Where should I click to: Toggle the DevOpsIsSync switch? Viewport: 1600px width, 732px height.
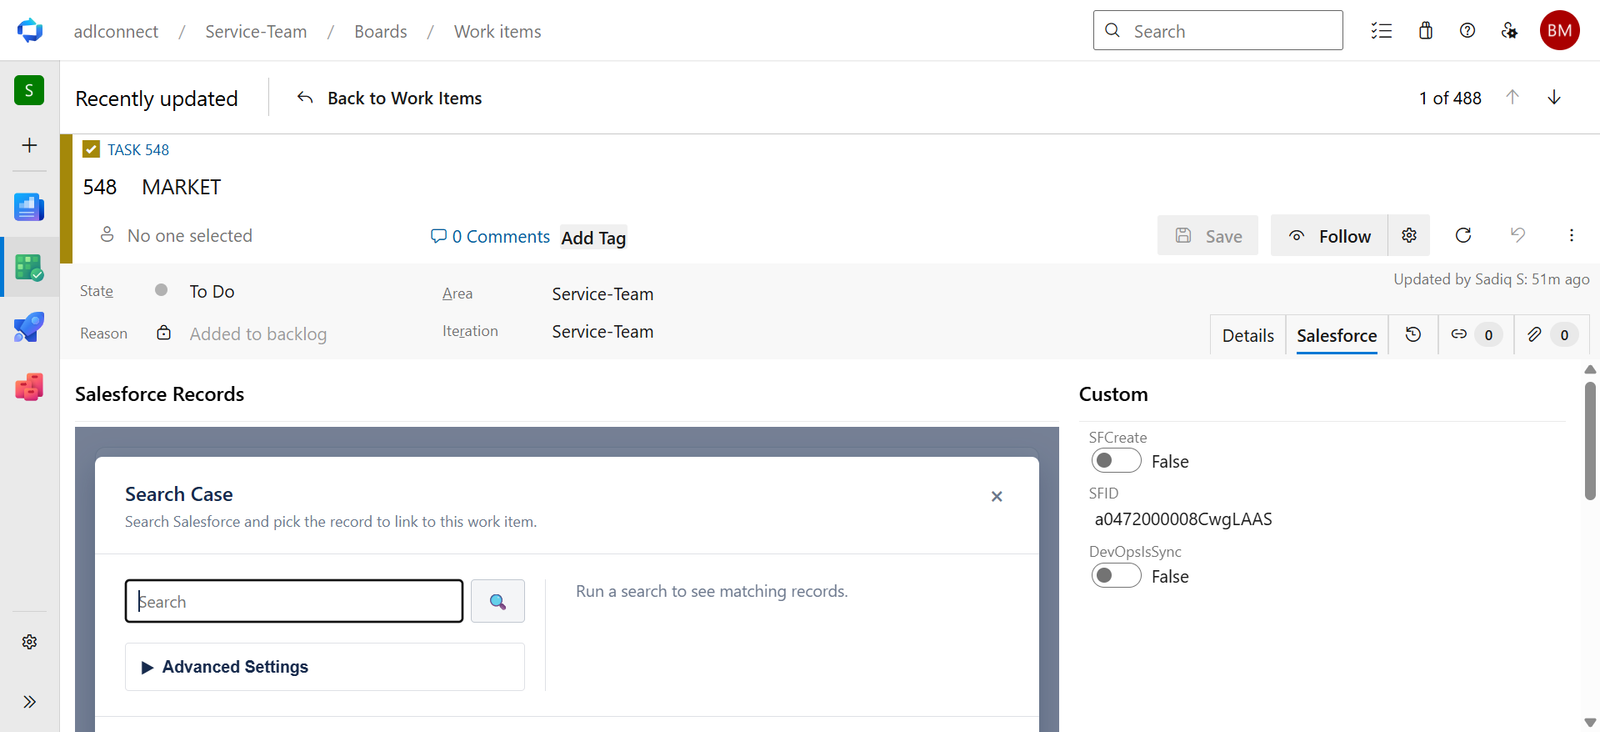click(1116, 575)
